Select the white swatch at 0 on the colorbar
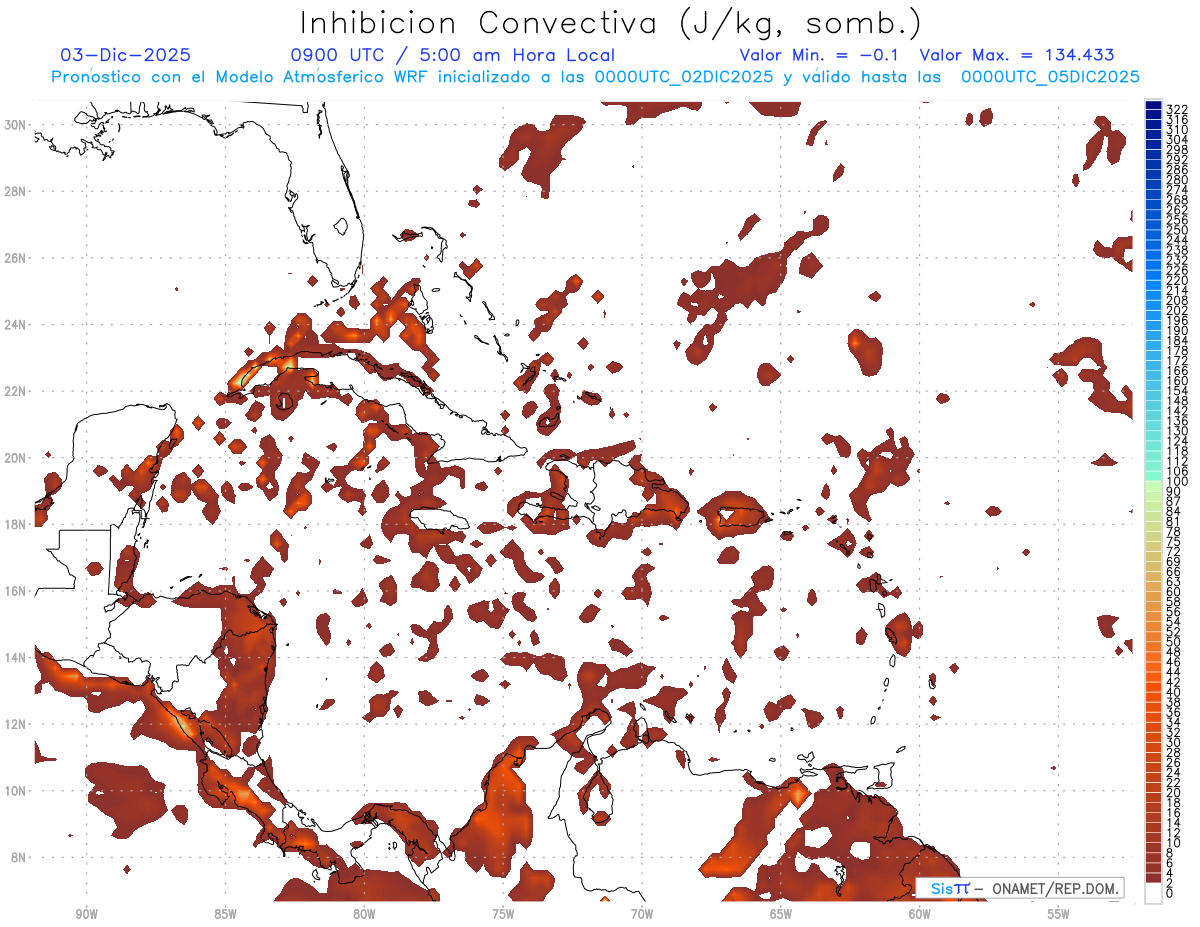Viewport: 1200px width, 927px height. click(x=1153, y=892)
